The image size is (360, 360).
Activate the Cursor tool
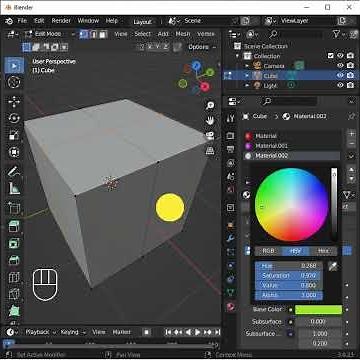pos(14,82)
